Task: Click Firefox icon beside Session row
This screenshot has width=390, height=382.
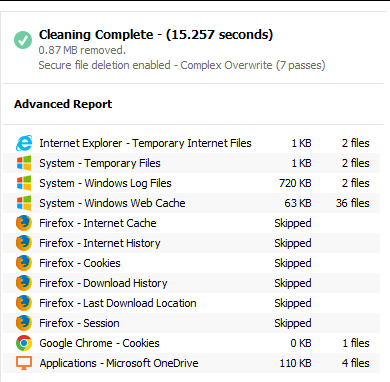Action: click(x=24, y=323)
